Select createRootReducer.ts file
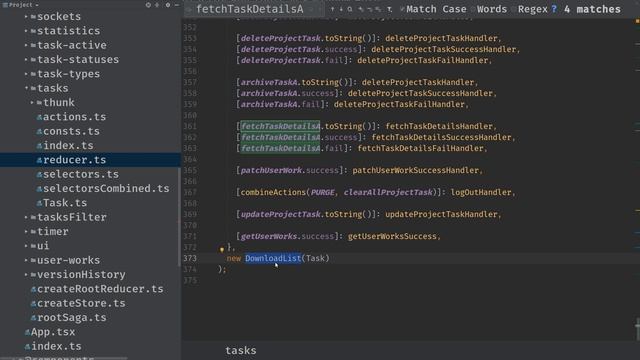The image size is (640, 360). (x=100, y=289)
